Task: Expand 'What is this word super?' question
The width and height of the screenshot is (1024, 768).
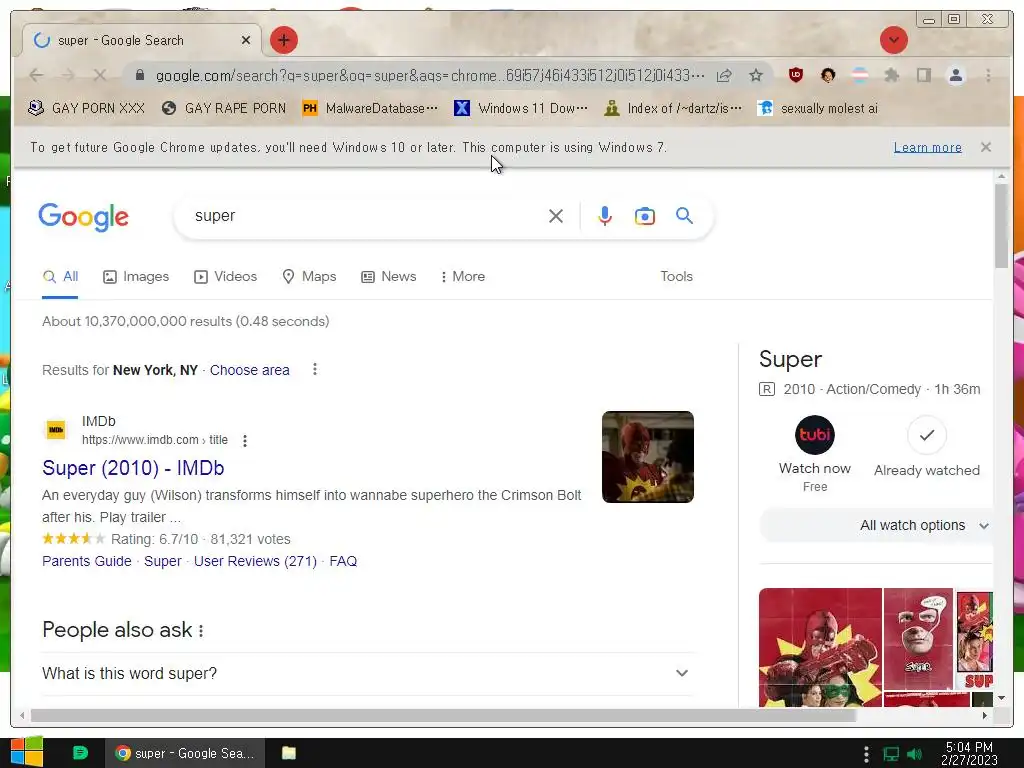Action: (367, 673)
